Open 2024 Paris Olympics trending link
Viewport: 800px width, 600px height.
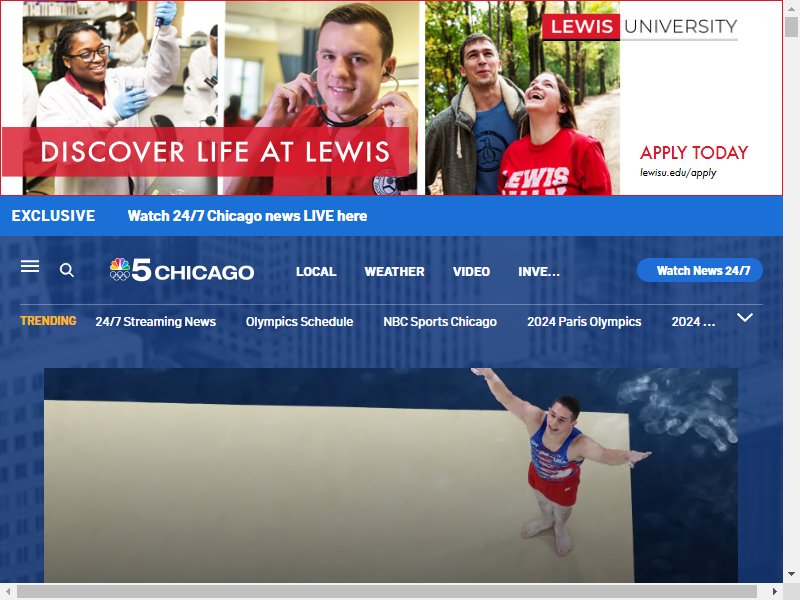tap(584, 321)
